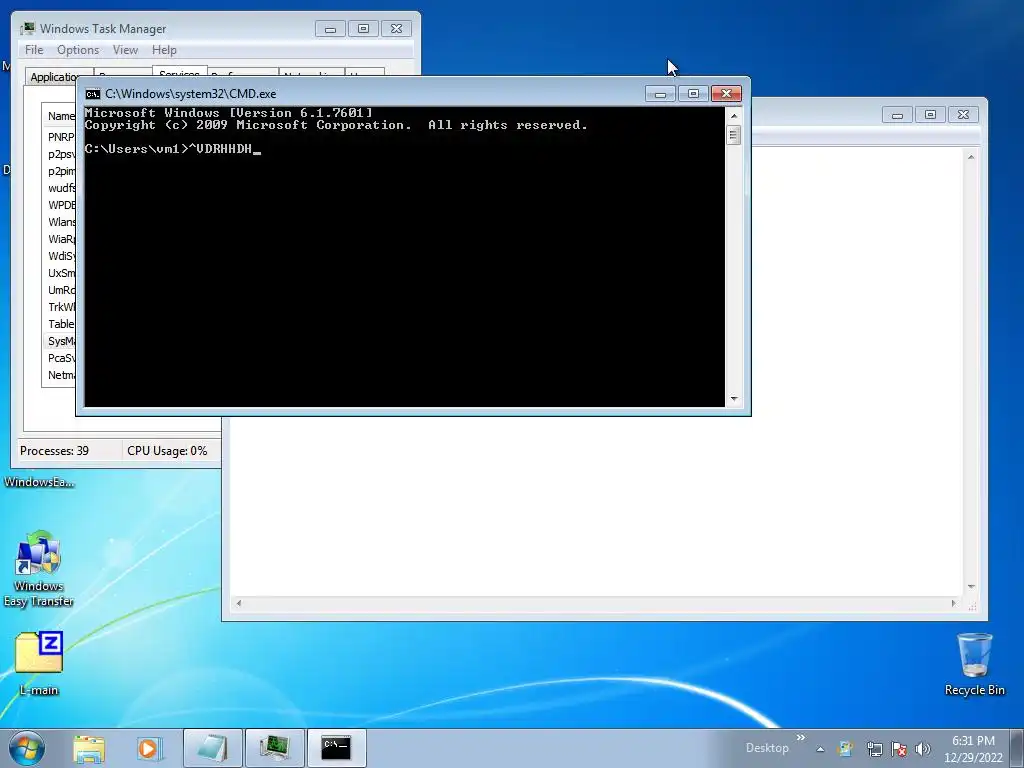Open Task Manager View menu
The image size is (1024, 768).
(125, 50)
